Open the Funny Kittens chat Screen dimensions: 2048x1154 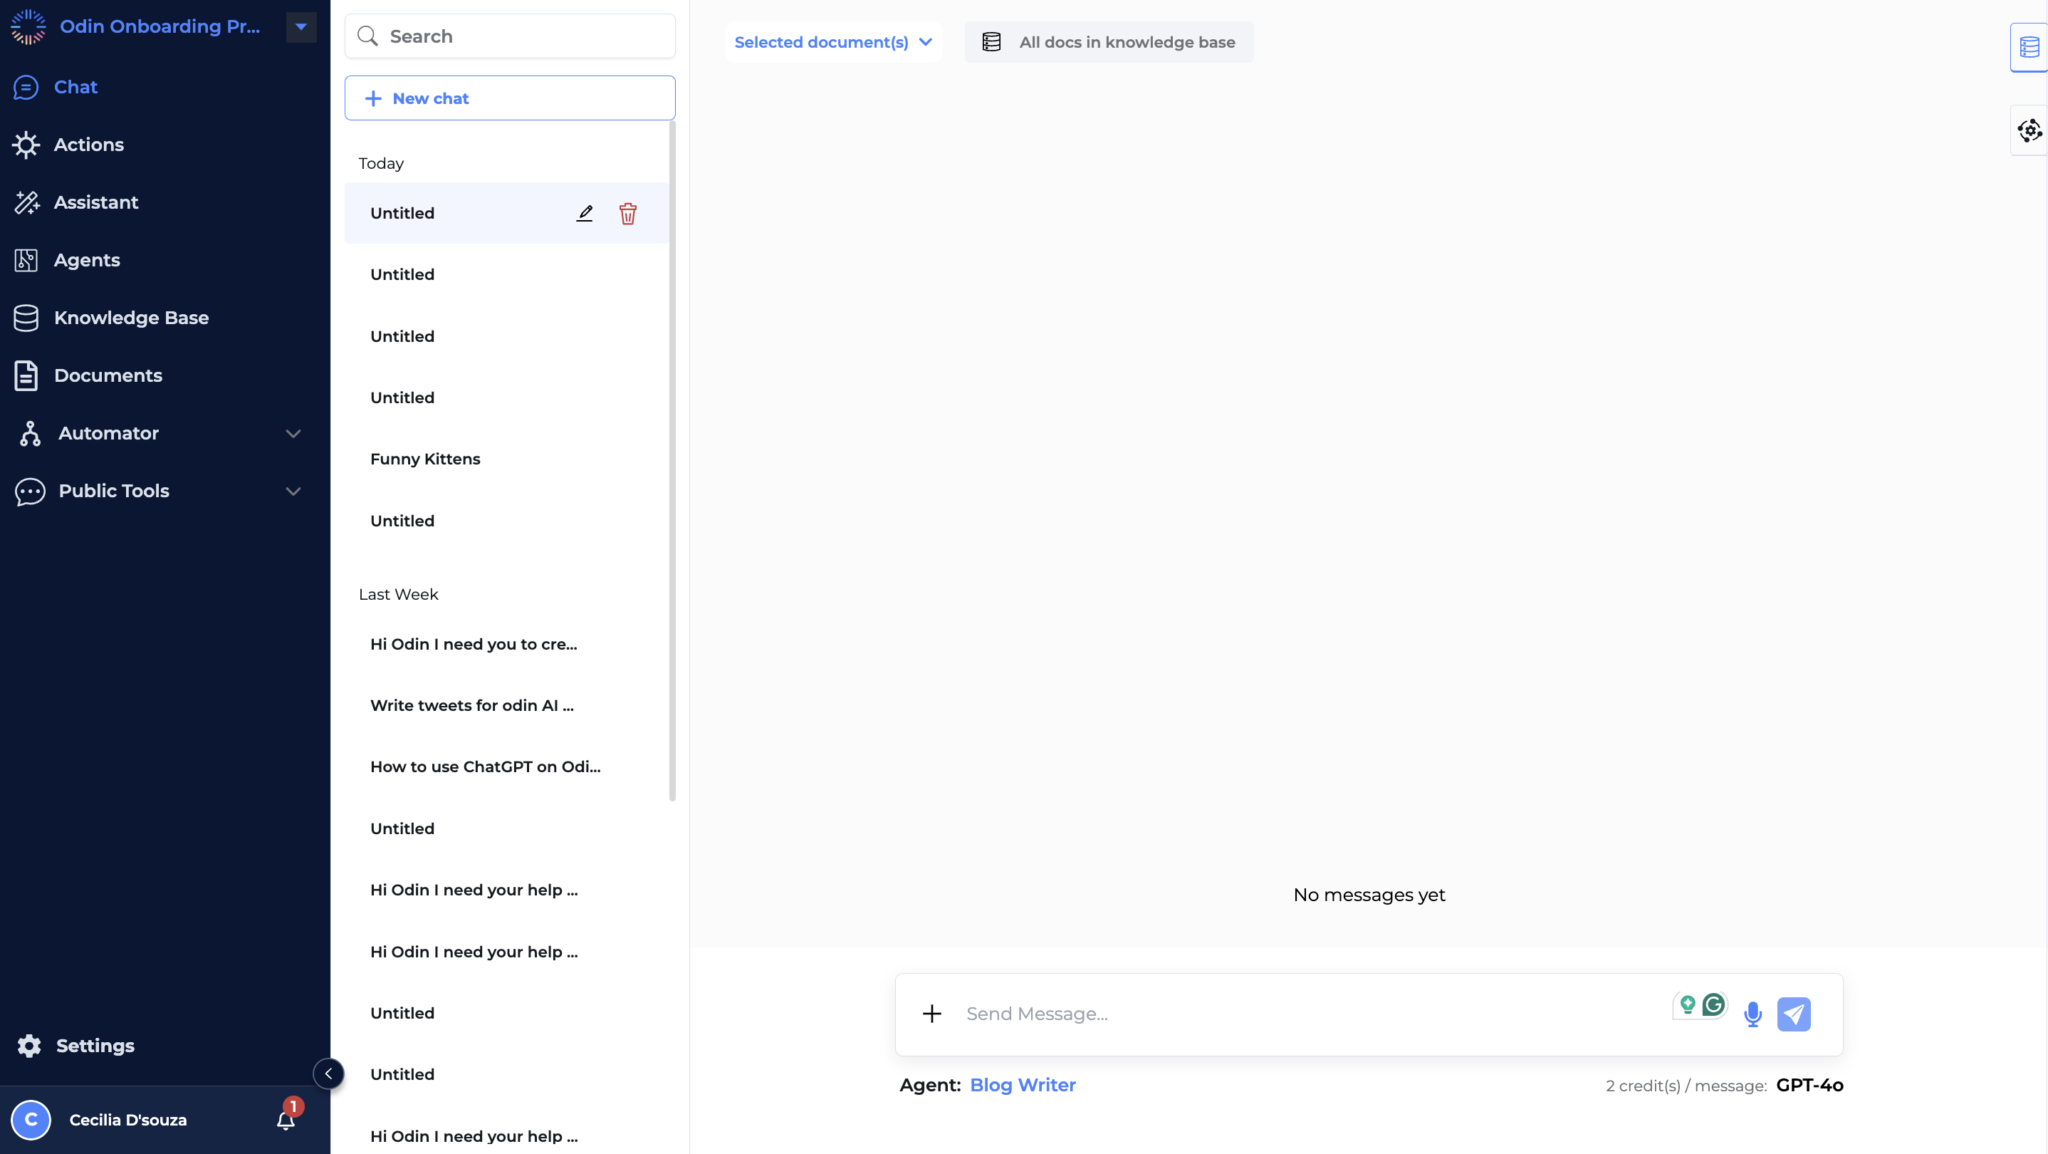[x=424, y=458]
